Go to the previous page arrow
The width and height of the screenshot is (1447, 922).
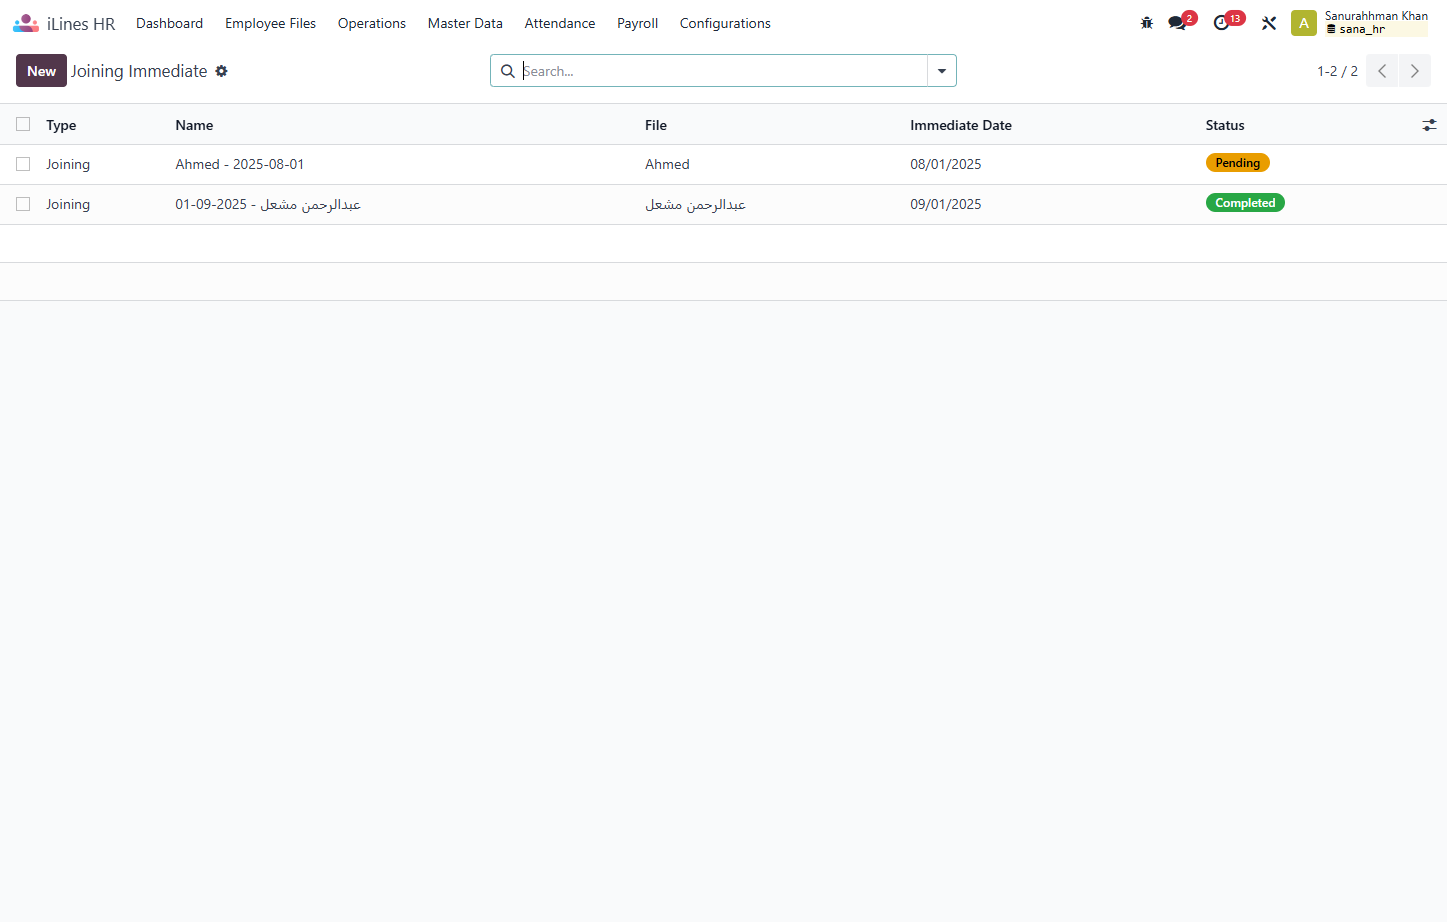coord(1382,71)
